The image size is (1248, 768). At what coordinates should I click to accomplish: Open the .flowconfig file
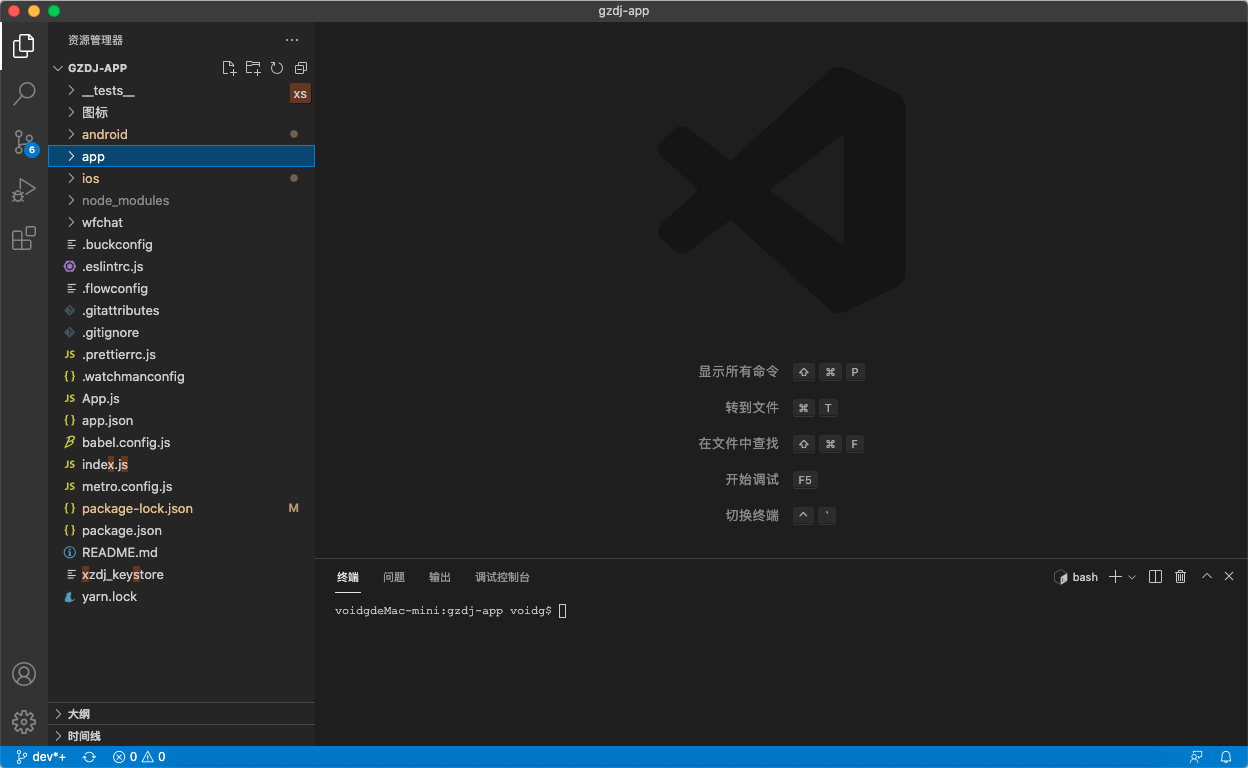point(181,288)
